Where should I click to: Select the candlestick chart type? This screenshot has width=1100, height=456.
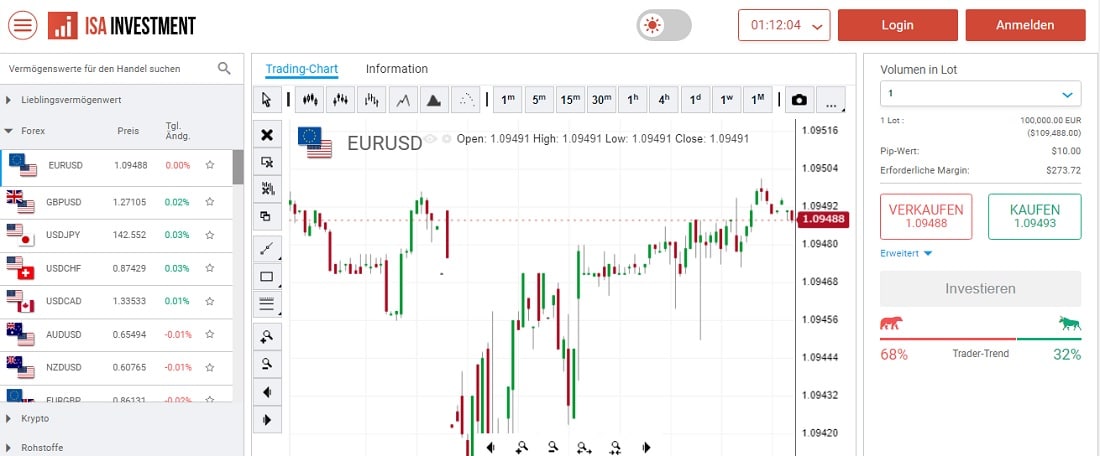point(309,99)
